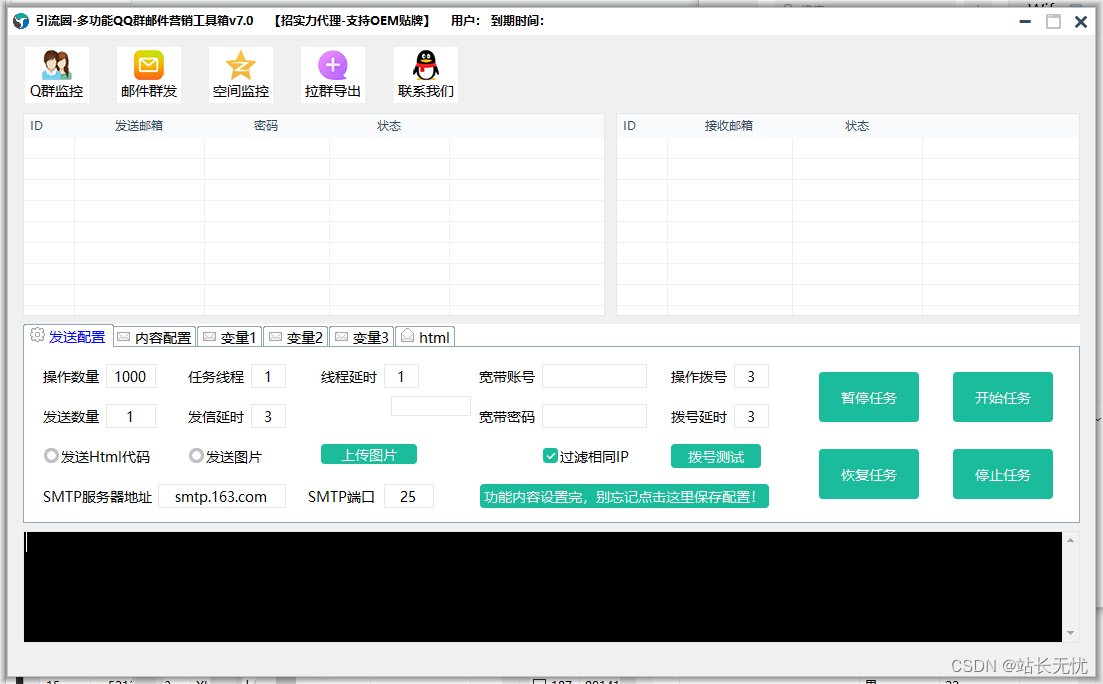Click the 发送数量 input field
This screenshot has height=684, width=1103.
click(131, 416)
